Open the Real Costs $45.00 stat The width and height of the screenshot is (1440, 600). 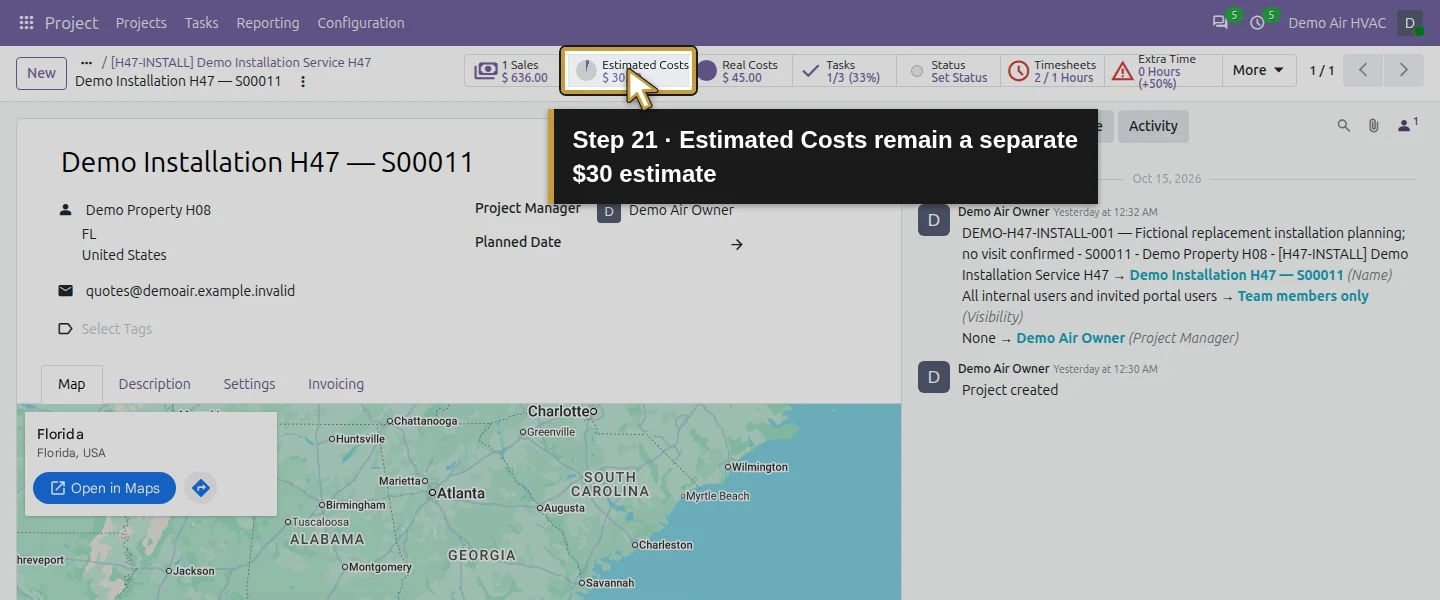741,71
